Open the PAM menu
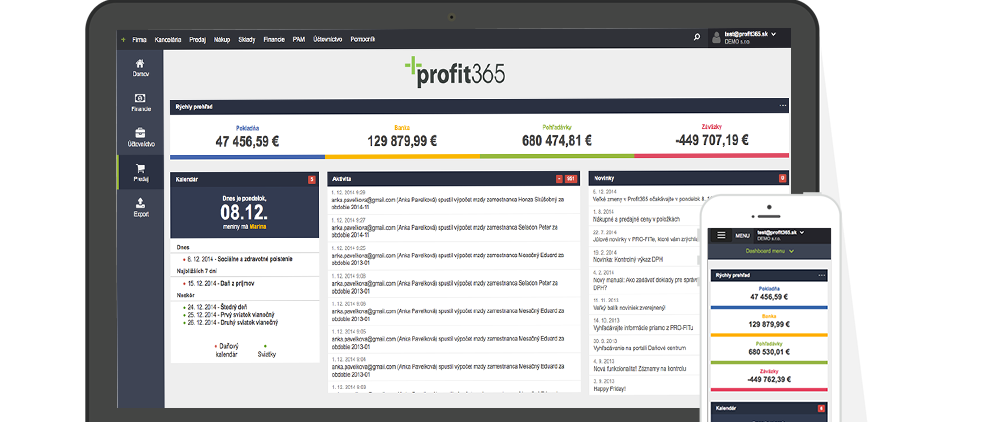Viewport: 1000px width, 422px height. [x=298, y=40]
